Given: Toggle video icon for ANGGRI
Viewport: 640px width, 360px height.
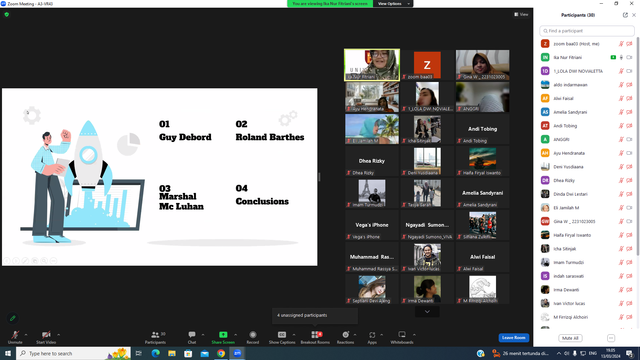Looking at the screenshot, I should tap(629, 140).
